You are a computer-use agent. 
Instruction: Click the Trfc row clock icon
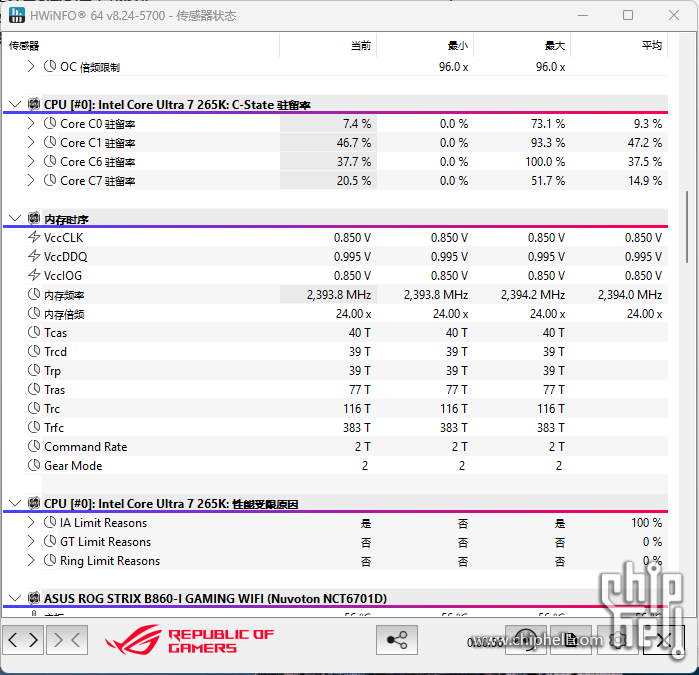click(x=34, y=427)
